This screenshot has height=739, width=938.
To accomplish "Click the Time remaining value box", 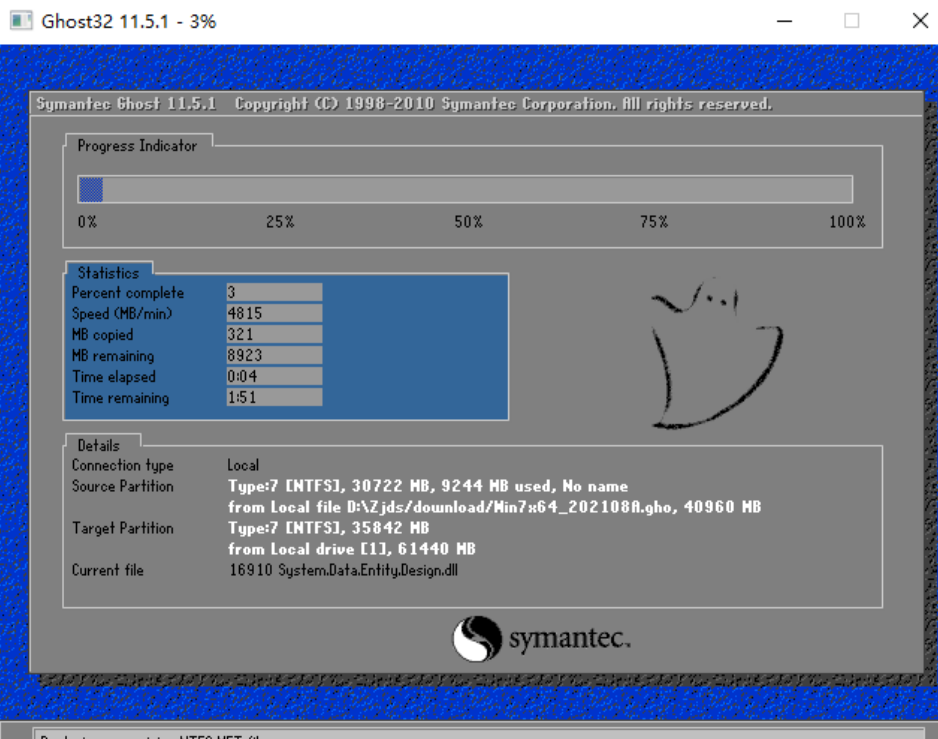I will [274, 397].
